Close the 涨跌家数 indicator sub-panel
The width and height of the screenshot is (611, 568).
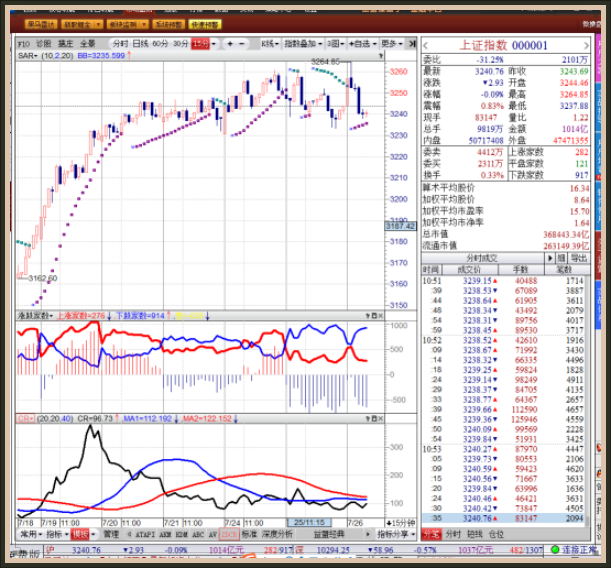click(380, 316)
